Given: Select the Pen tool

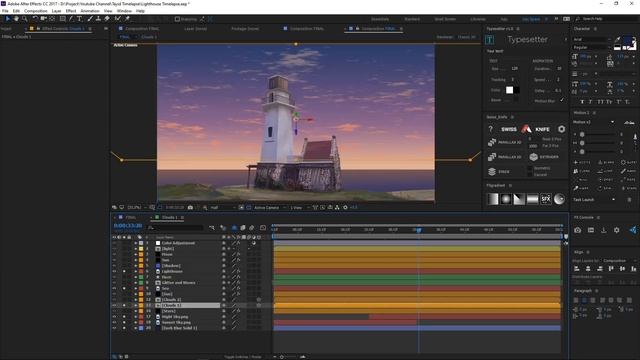Looking at the screenshot, I should [x=71, y=19].
